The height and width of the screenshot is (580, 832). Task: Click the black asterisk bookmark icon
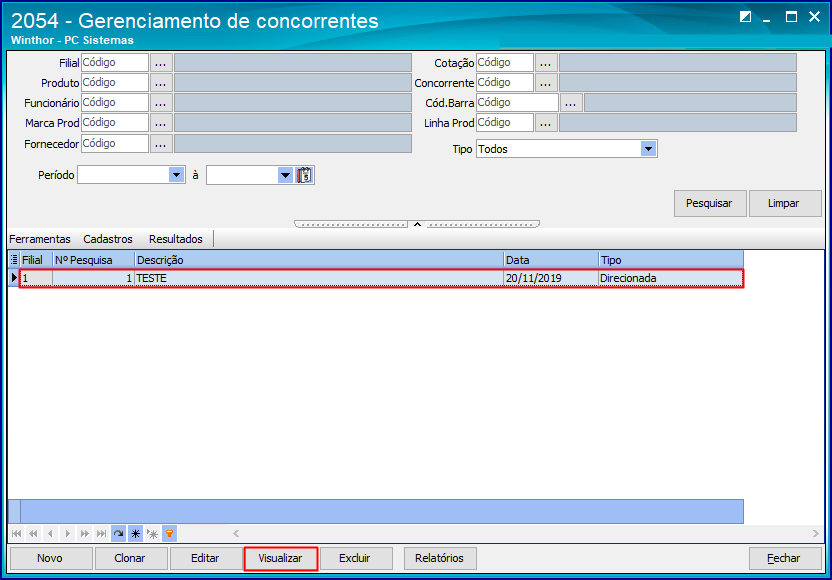pyautogui.click(x=135, y=533)
